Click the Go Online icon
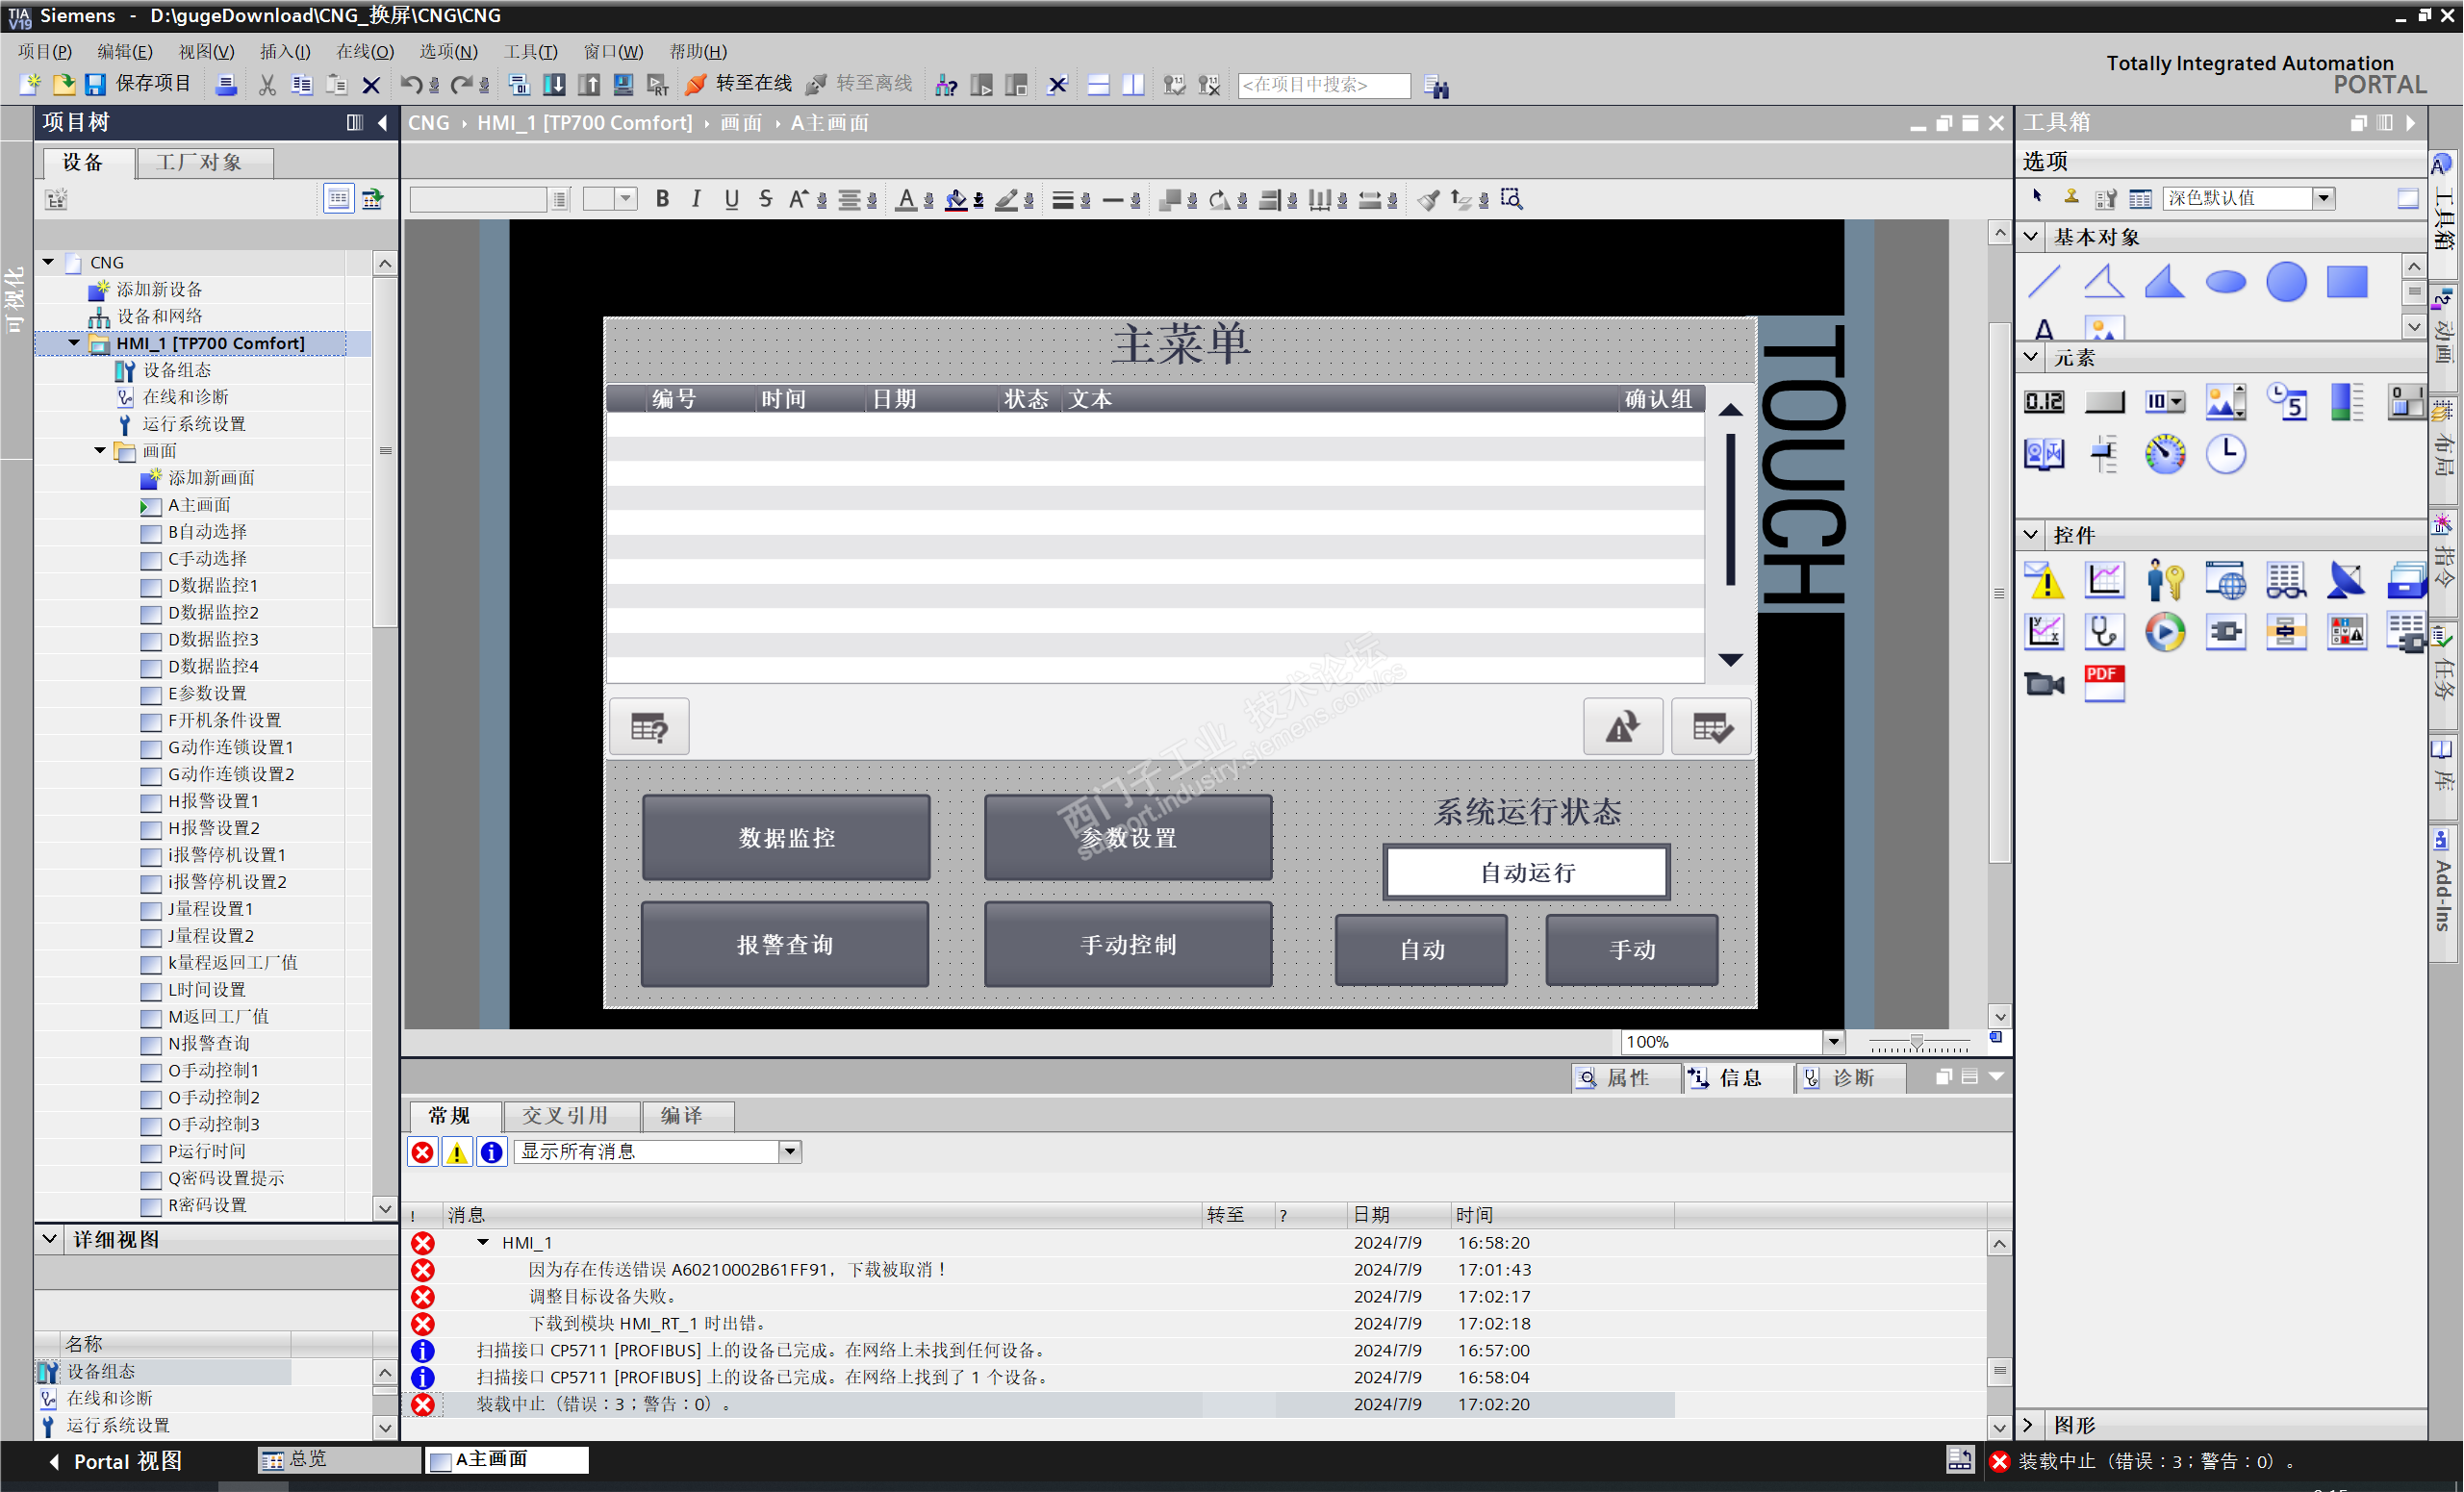 696,85
